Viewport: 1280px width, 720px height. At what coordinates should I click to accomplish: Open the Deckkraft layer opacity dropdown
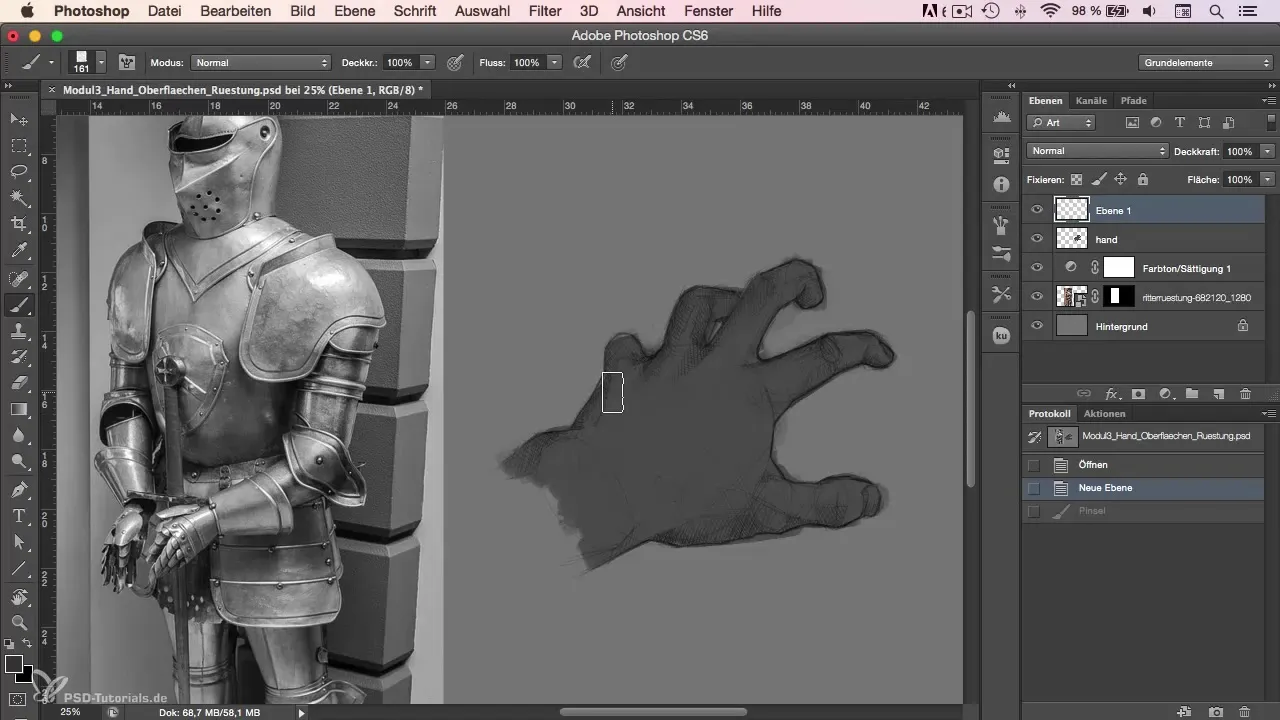click(1268, 151)
